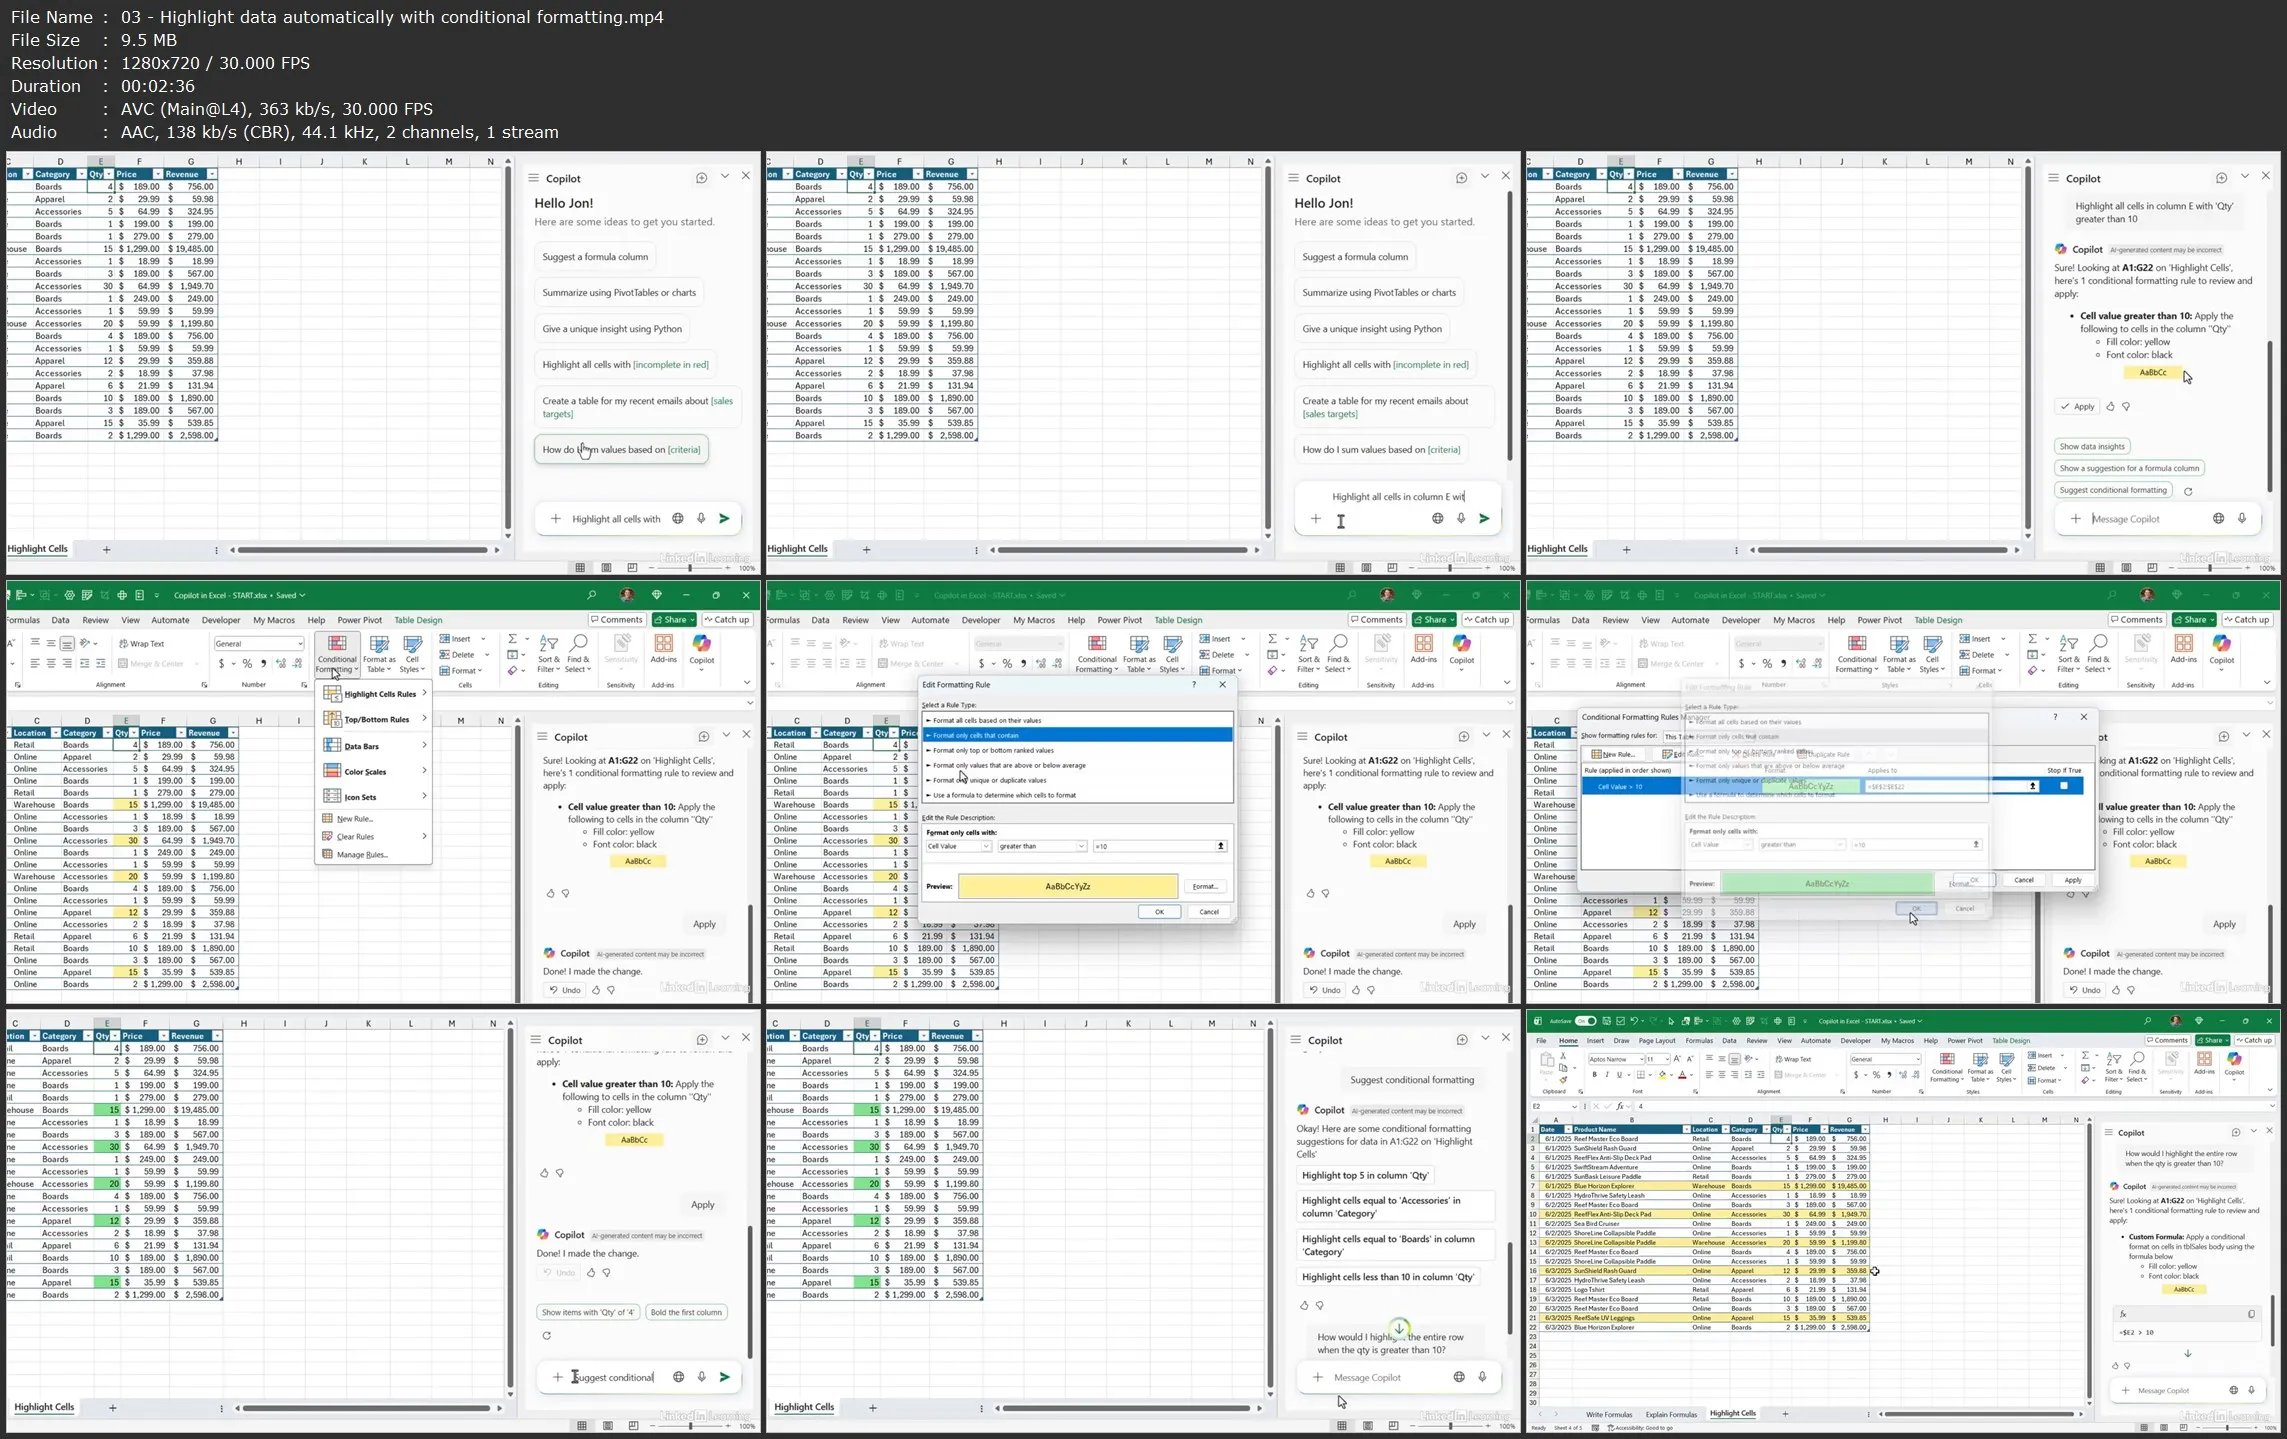Screen dimensions: 2287x1439
Task: Click the Icon Sets menu icon
Action: [333, 796]
